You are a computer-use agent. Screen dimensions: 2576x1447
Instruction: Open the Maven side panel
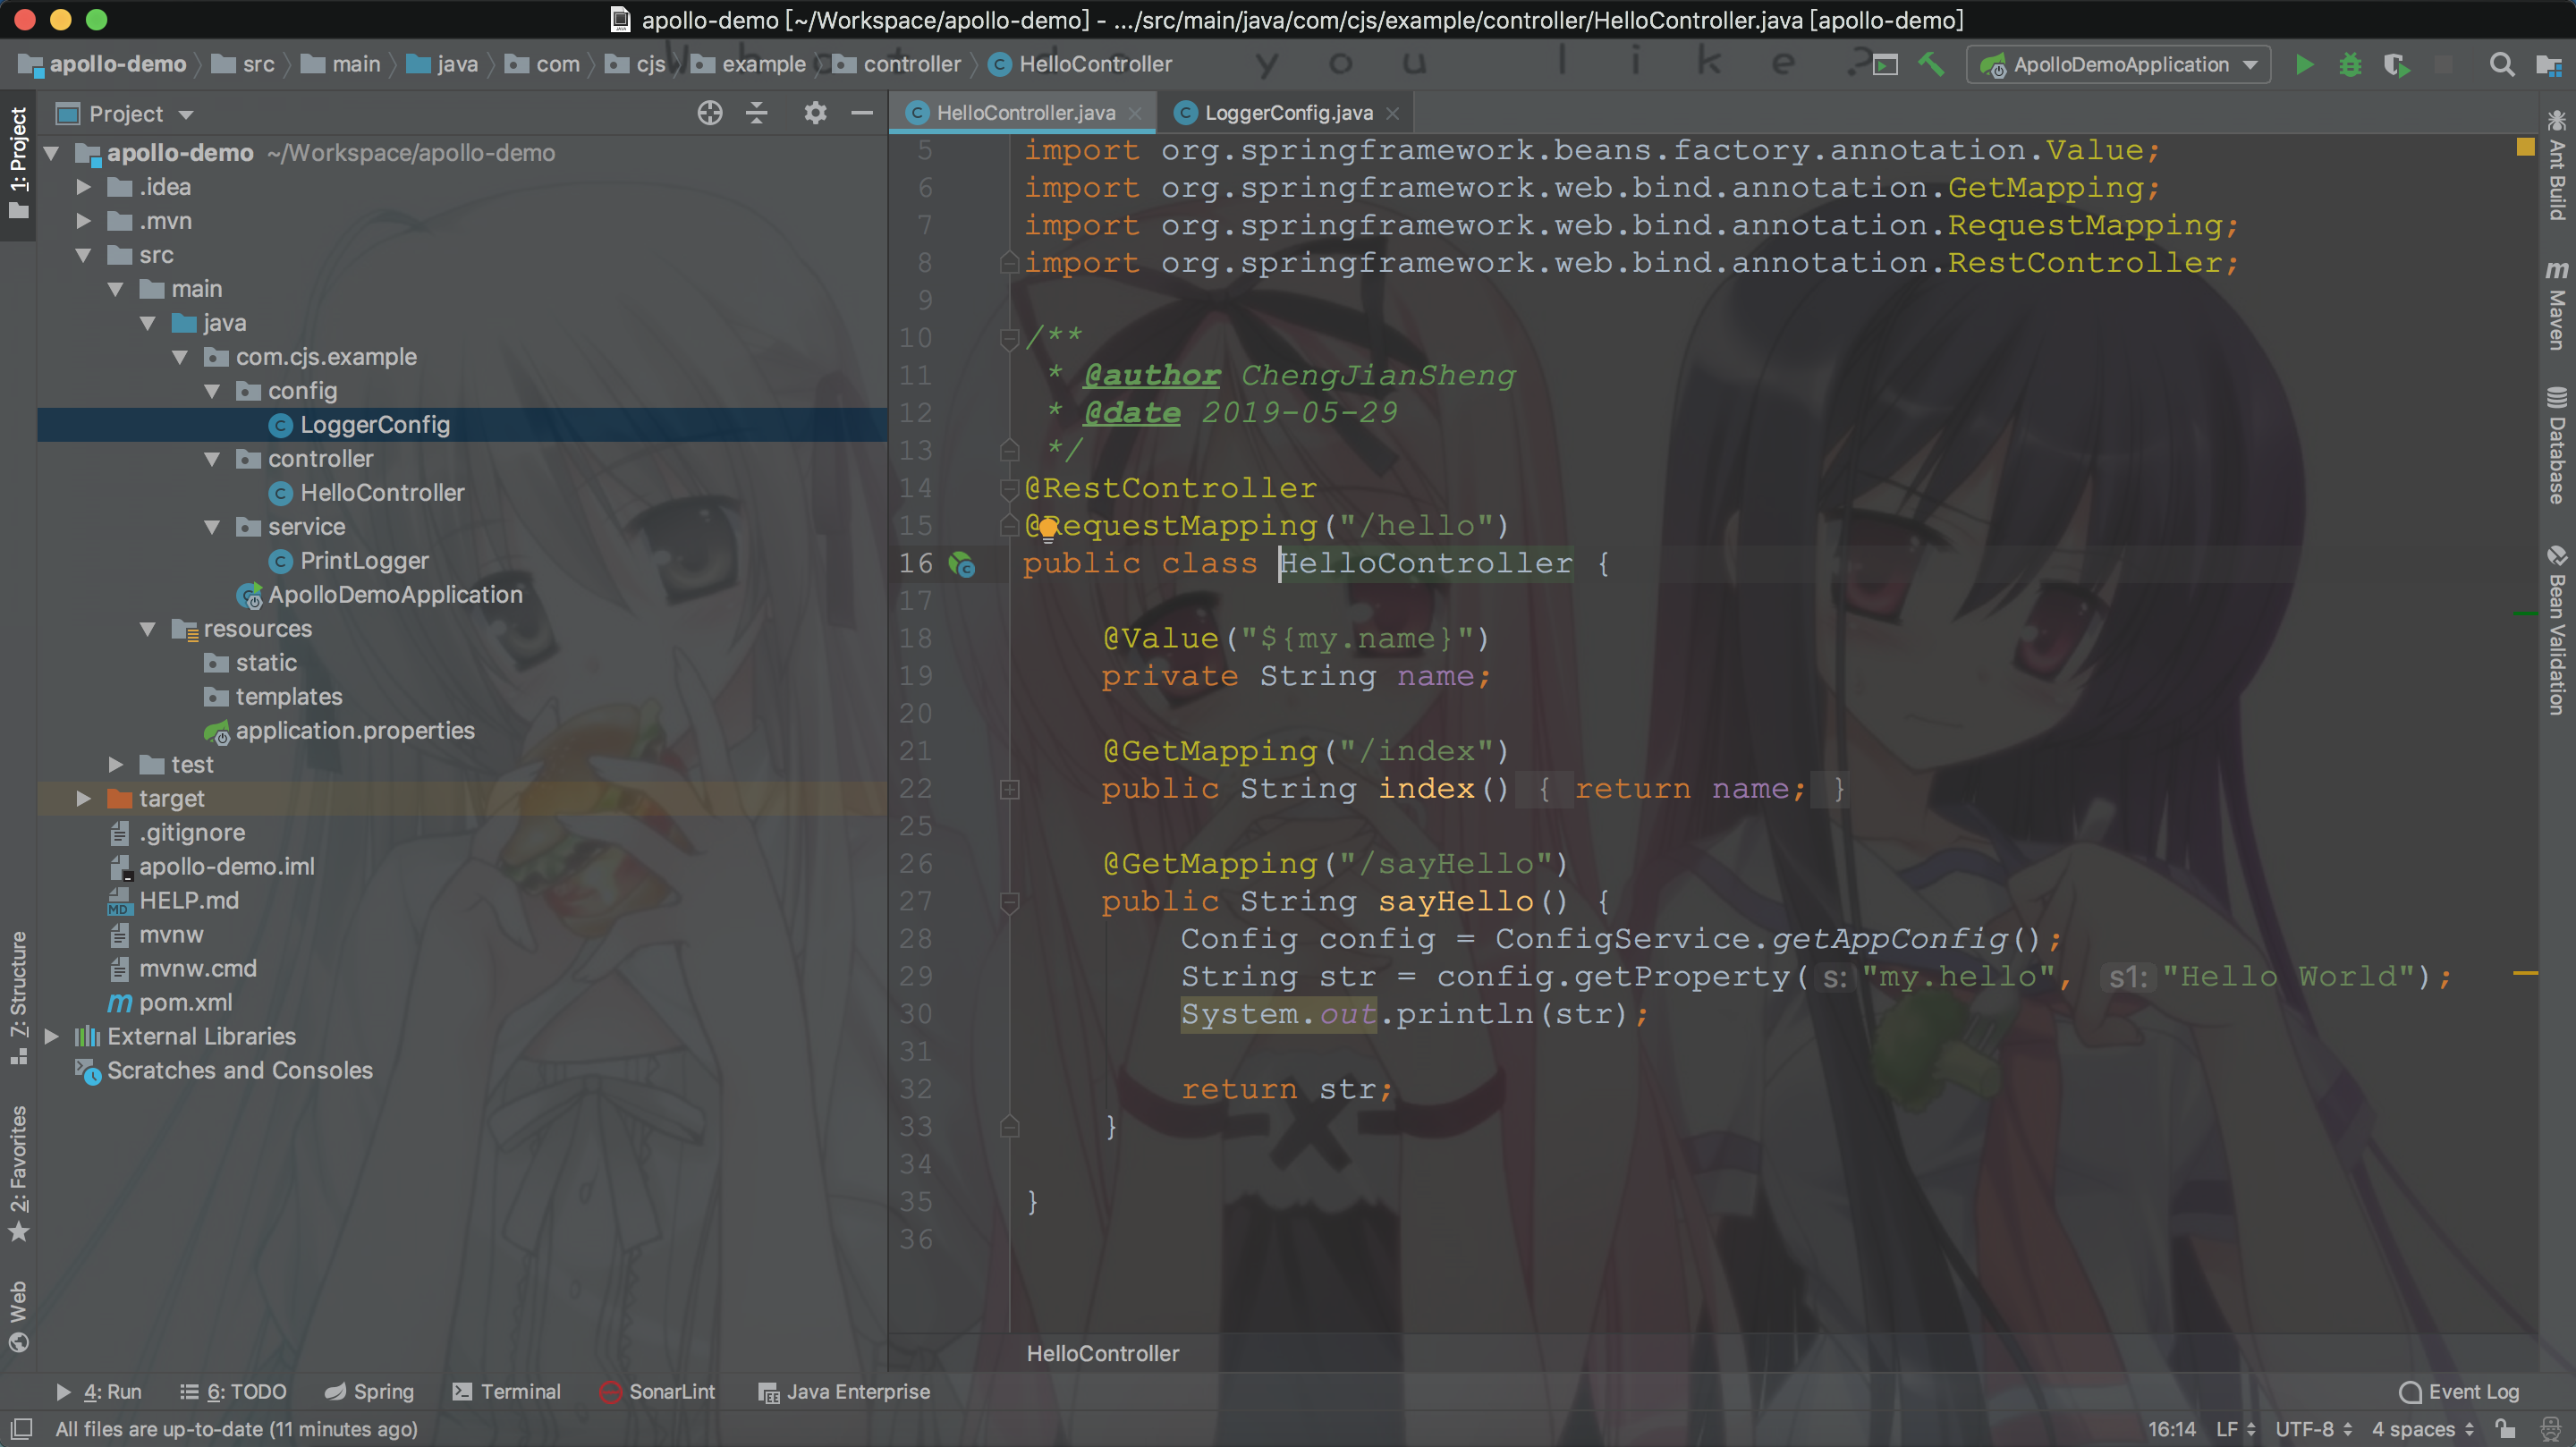click(x=2557, y=305)
